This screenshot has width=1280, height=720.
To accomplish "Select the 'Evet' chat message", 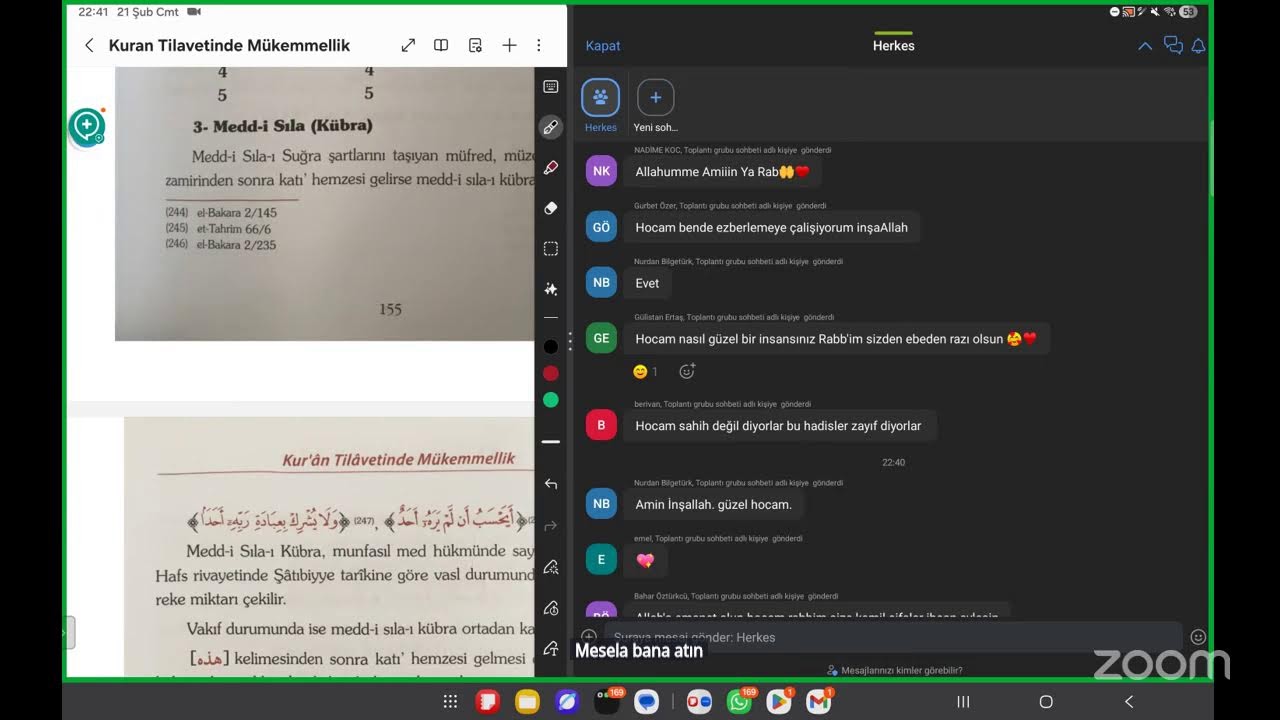I will pyautogui.click(x=648, y=283).
